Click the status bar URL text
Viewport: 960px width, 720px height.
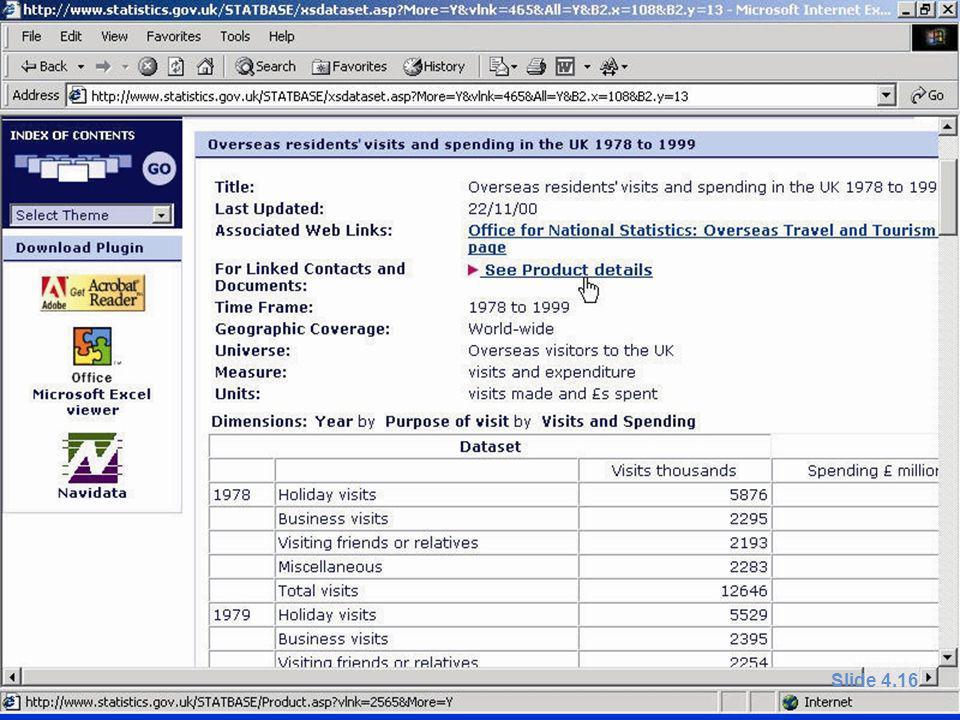coord(239,702)
